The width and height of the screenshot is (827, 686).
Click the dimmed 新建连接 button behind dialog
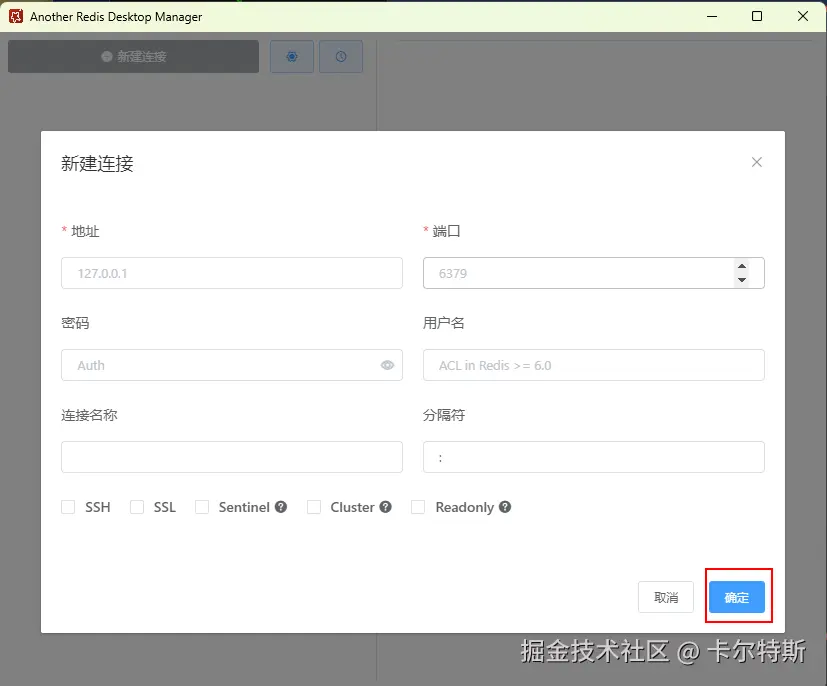click(x=133, y=56)
